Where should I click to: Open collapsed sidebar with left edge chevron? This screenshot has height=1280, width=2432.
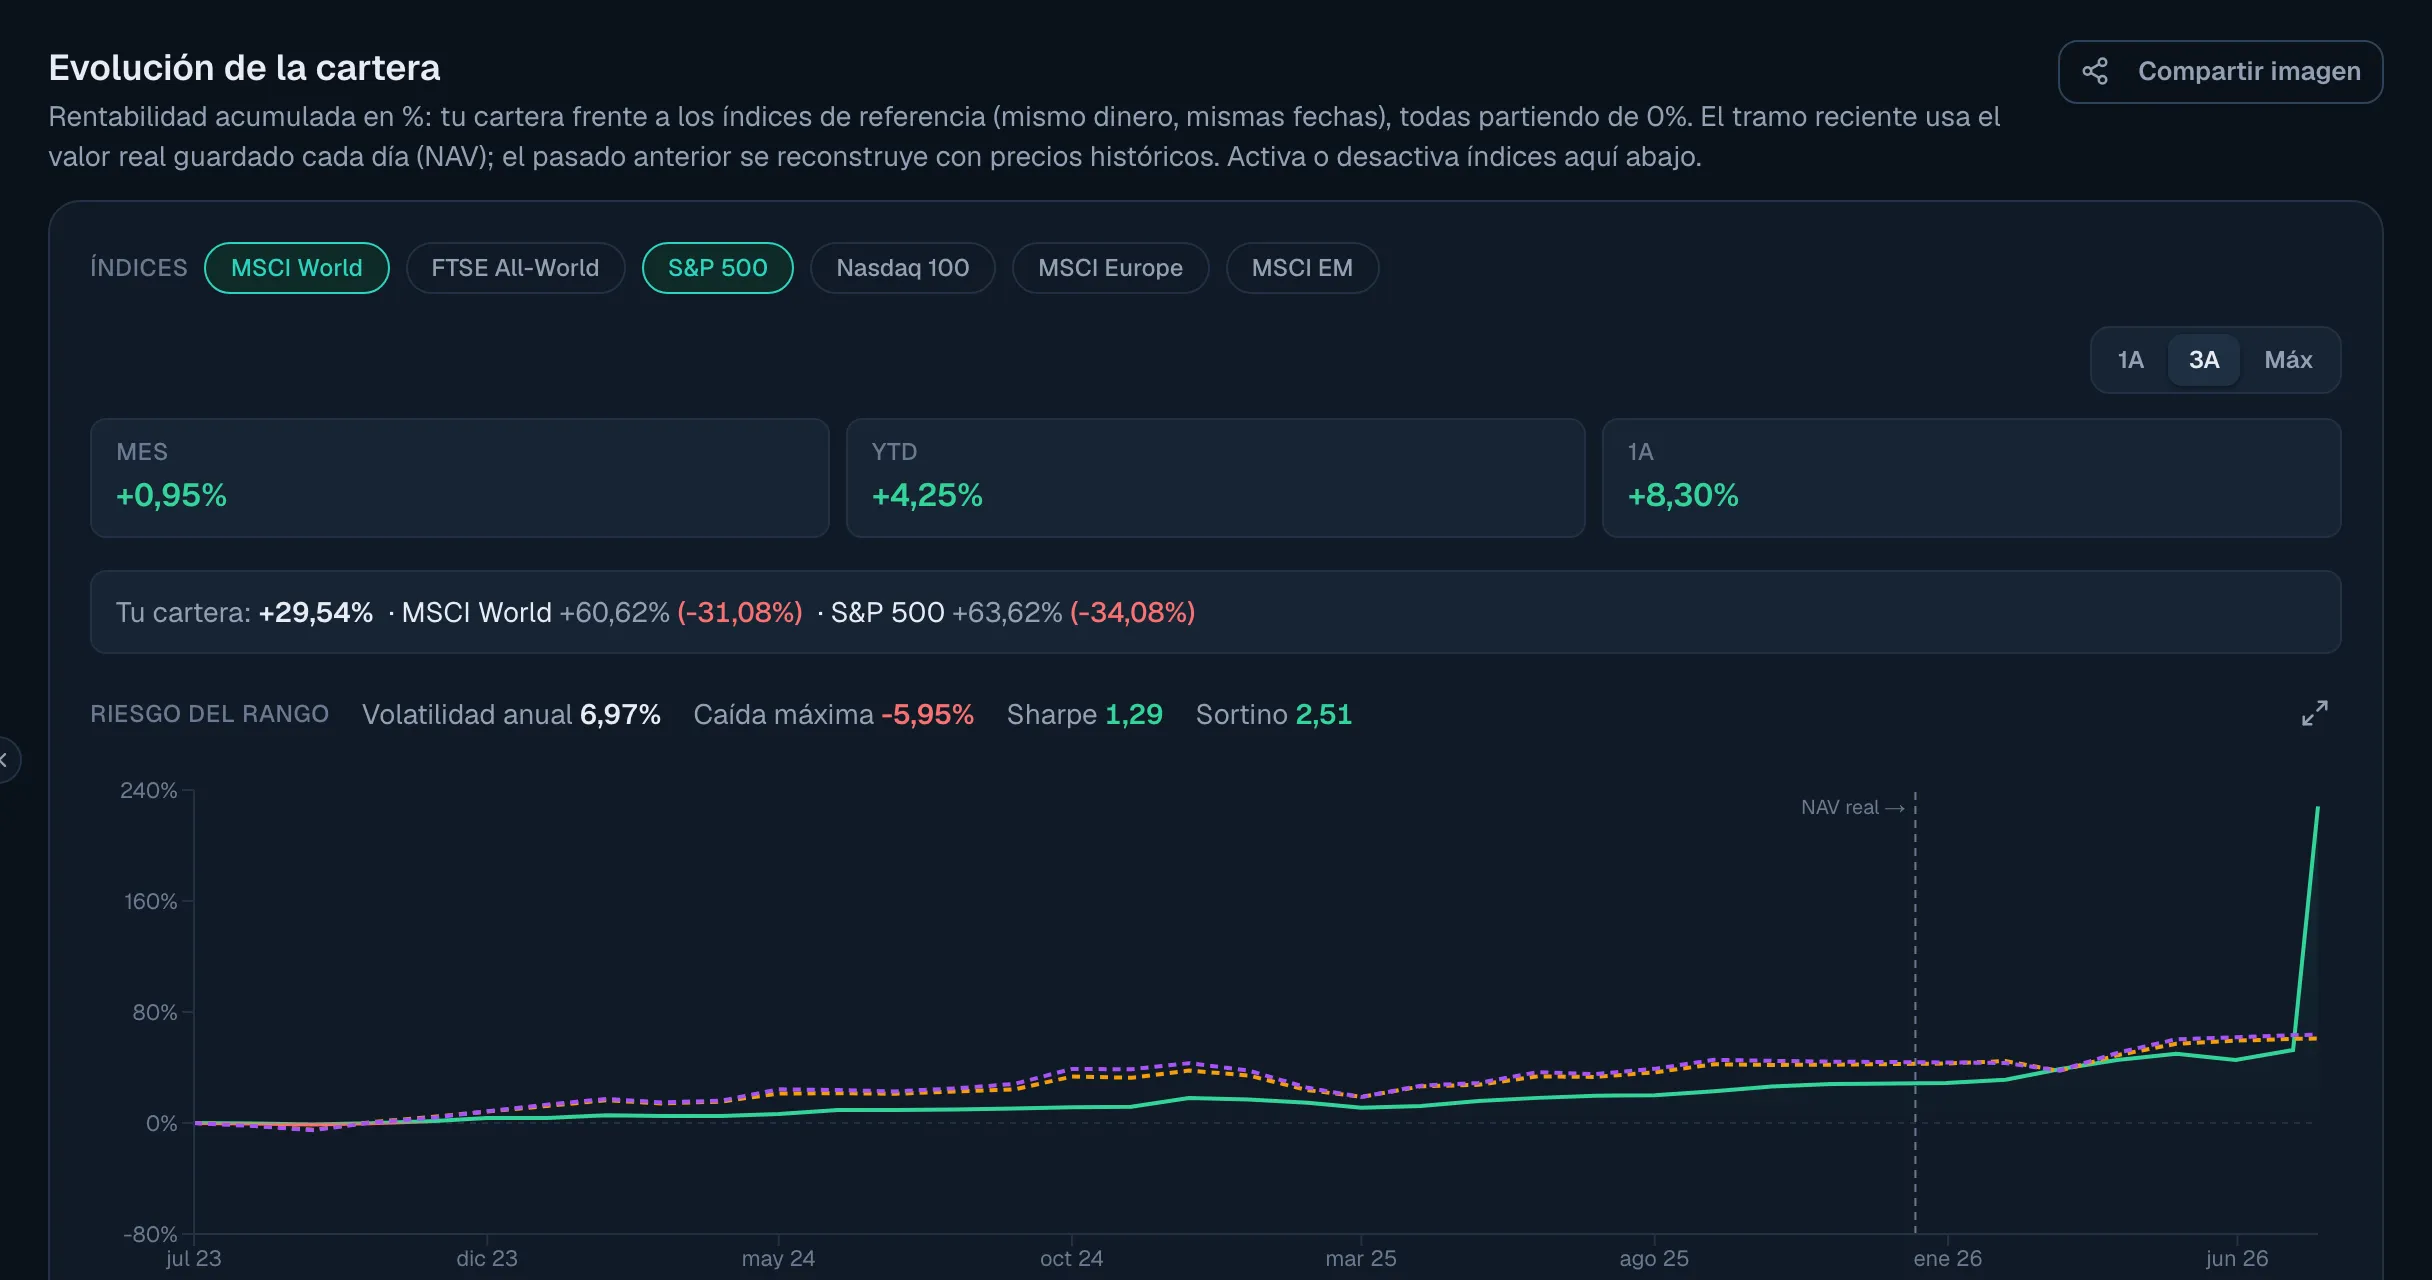point(5,760)
